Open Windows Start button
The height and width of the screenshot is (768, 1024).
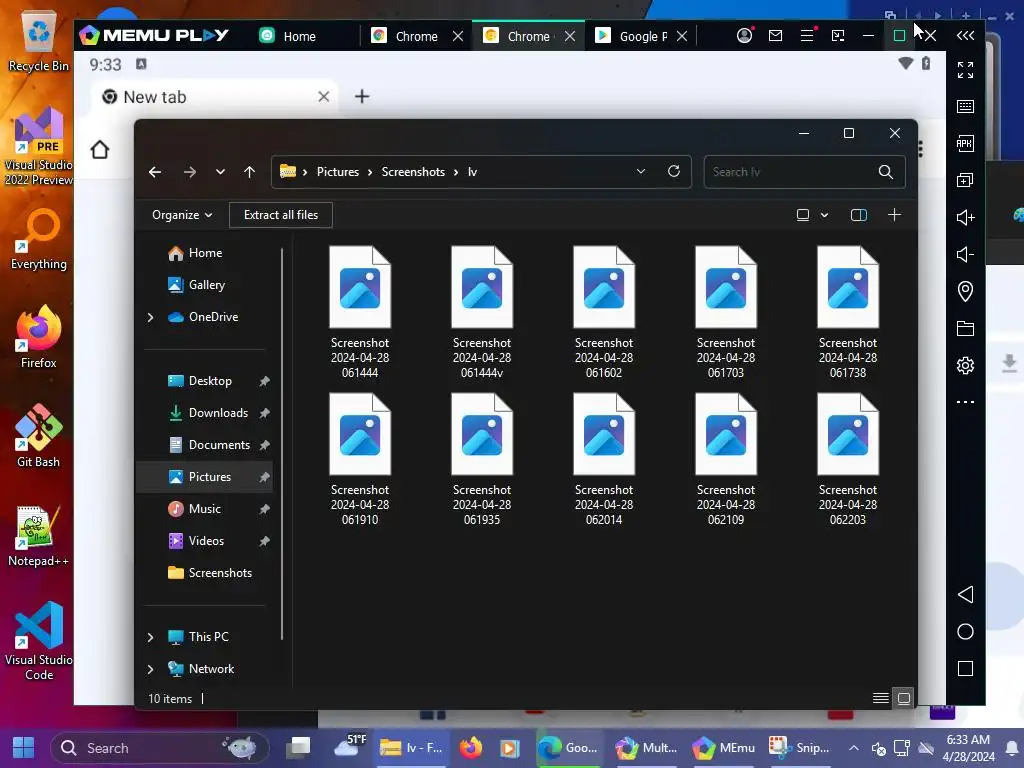pos(24,748)
